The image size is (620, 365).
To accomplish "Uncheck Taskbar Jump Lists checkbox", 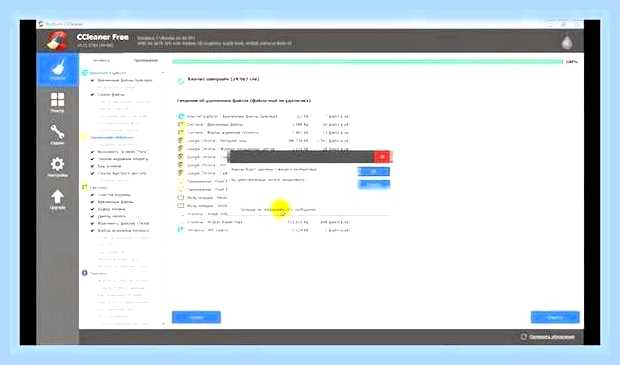I will click(93, 173).
